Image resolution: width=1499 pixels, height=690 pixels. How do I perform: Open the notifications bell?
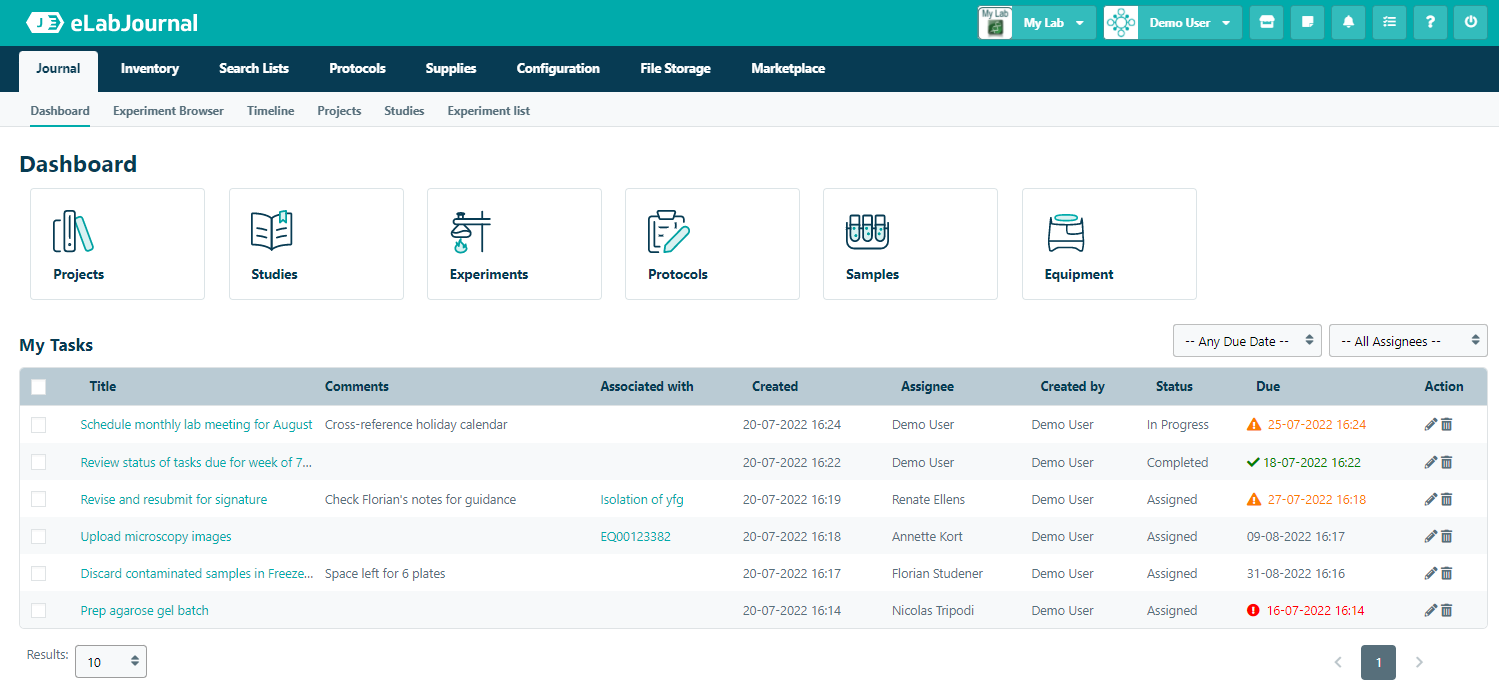(x=1348, y=21)
